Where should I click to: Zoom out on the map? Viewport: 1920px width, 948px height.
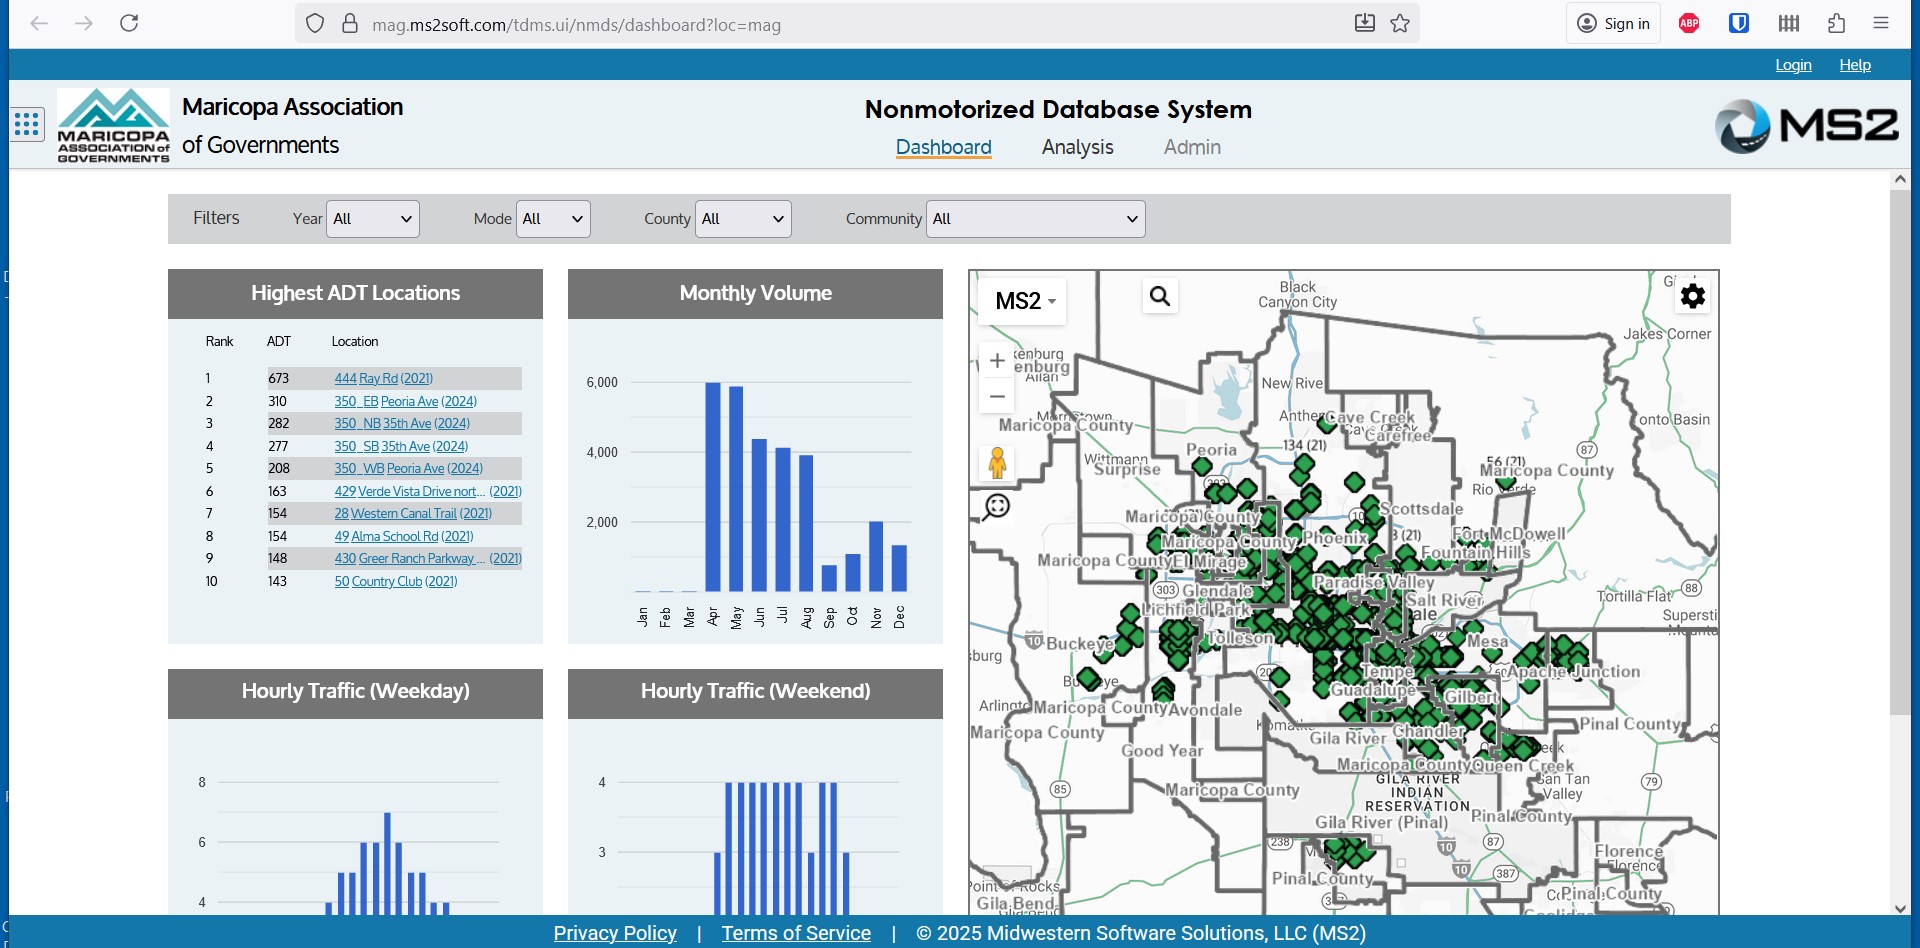click(x=997, y=397)
